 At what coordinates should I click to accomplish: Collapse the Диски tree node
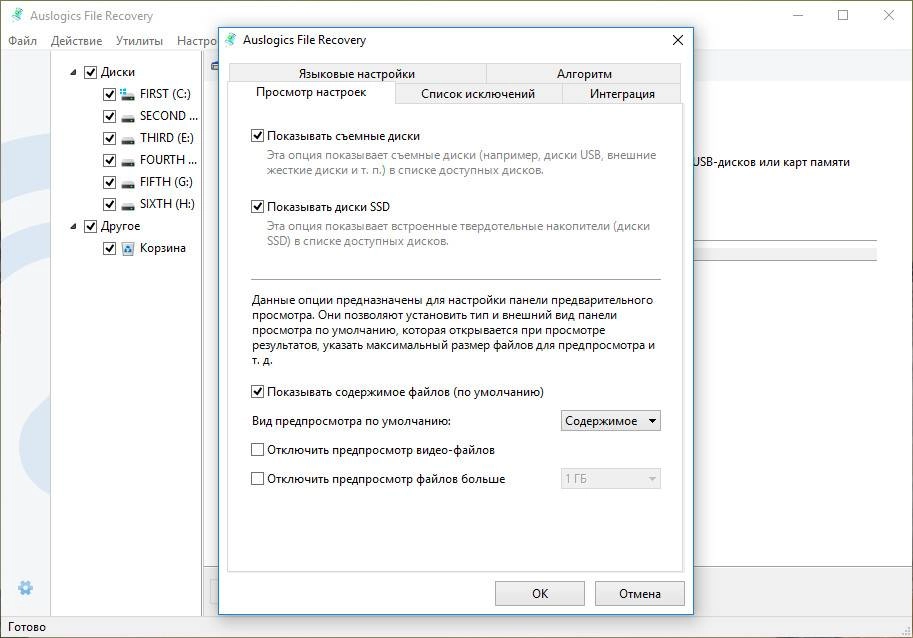pos(73,72)
